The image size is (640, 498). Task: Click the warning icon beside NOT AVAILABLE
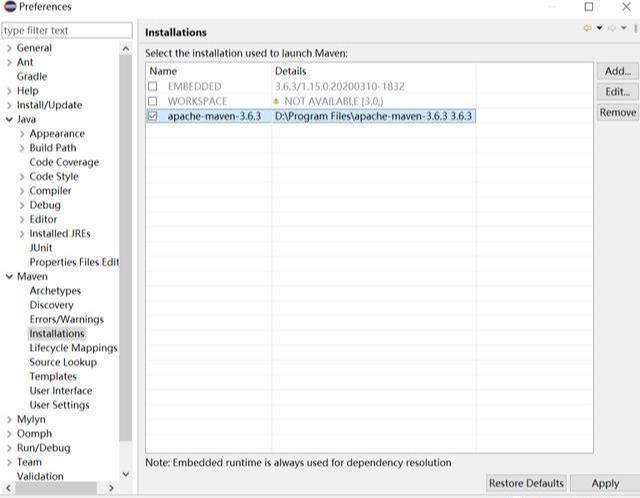coord(276,101)
